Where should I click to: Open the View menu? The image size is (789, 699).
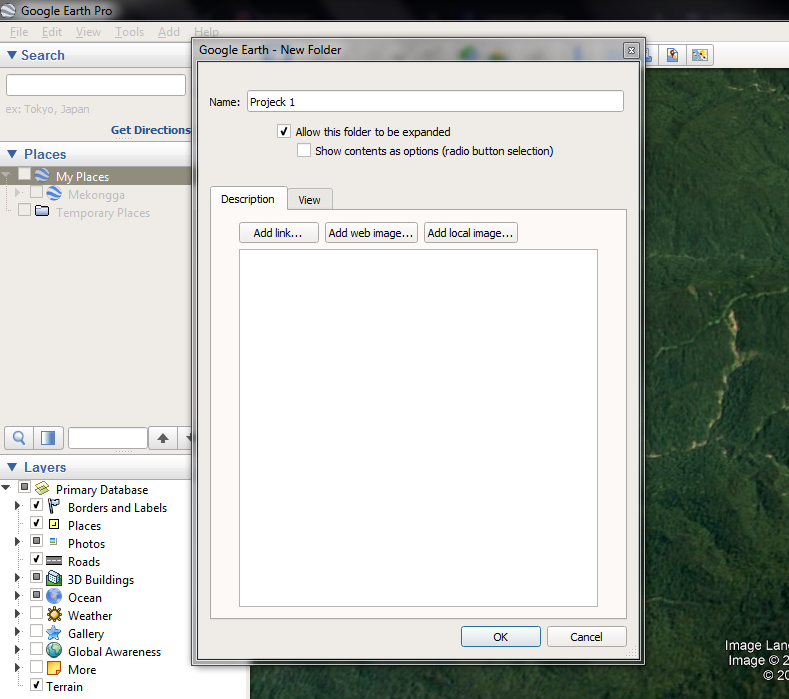pyautogui.click(x=88, y=32)
